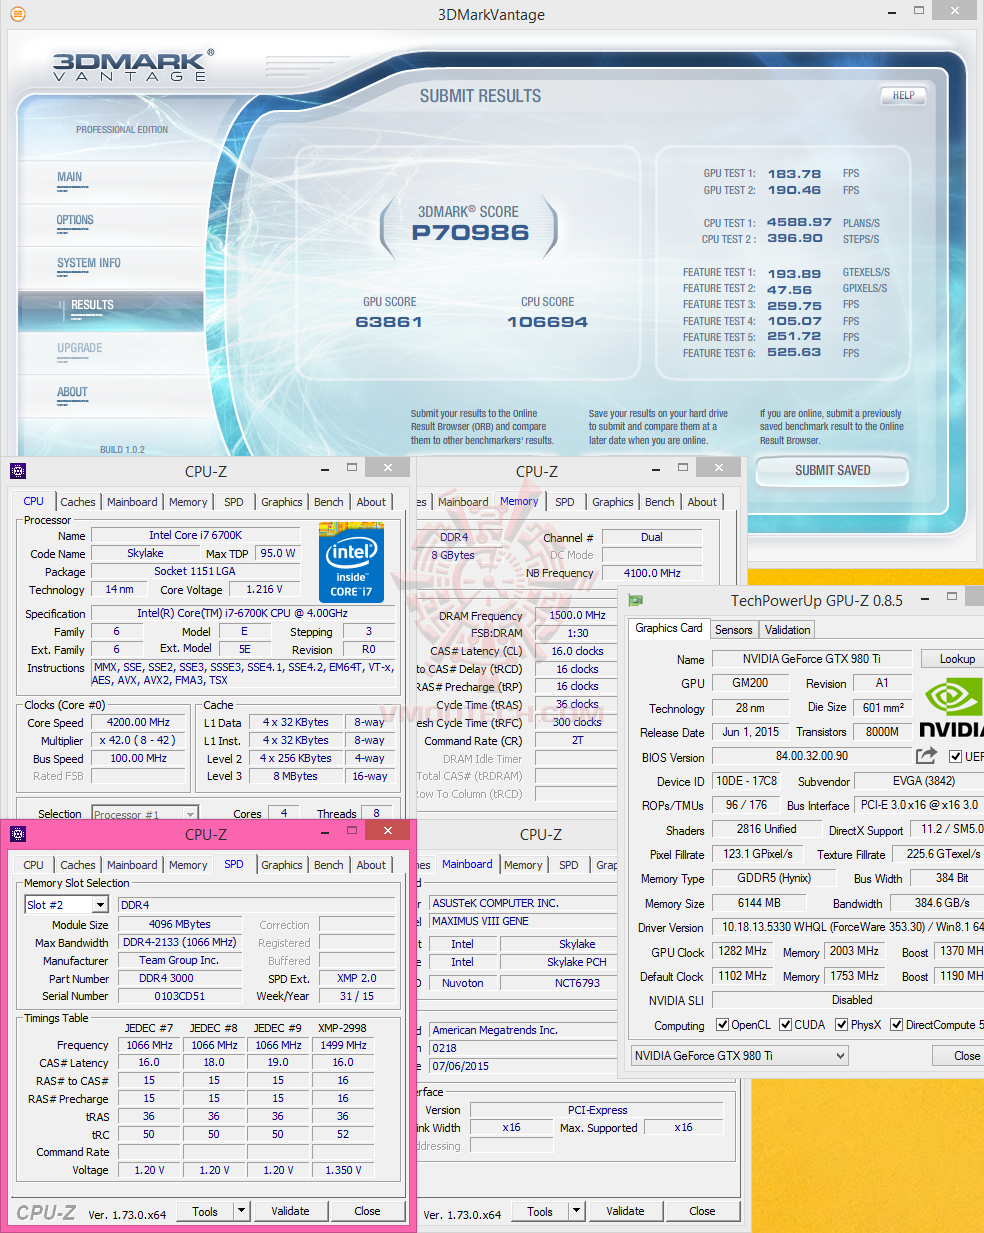Click the GPU-Z title bar app icon
The image size is (984, 1233).
[635, 600]
